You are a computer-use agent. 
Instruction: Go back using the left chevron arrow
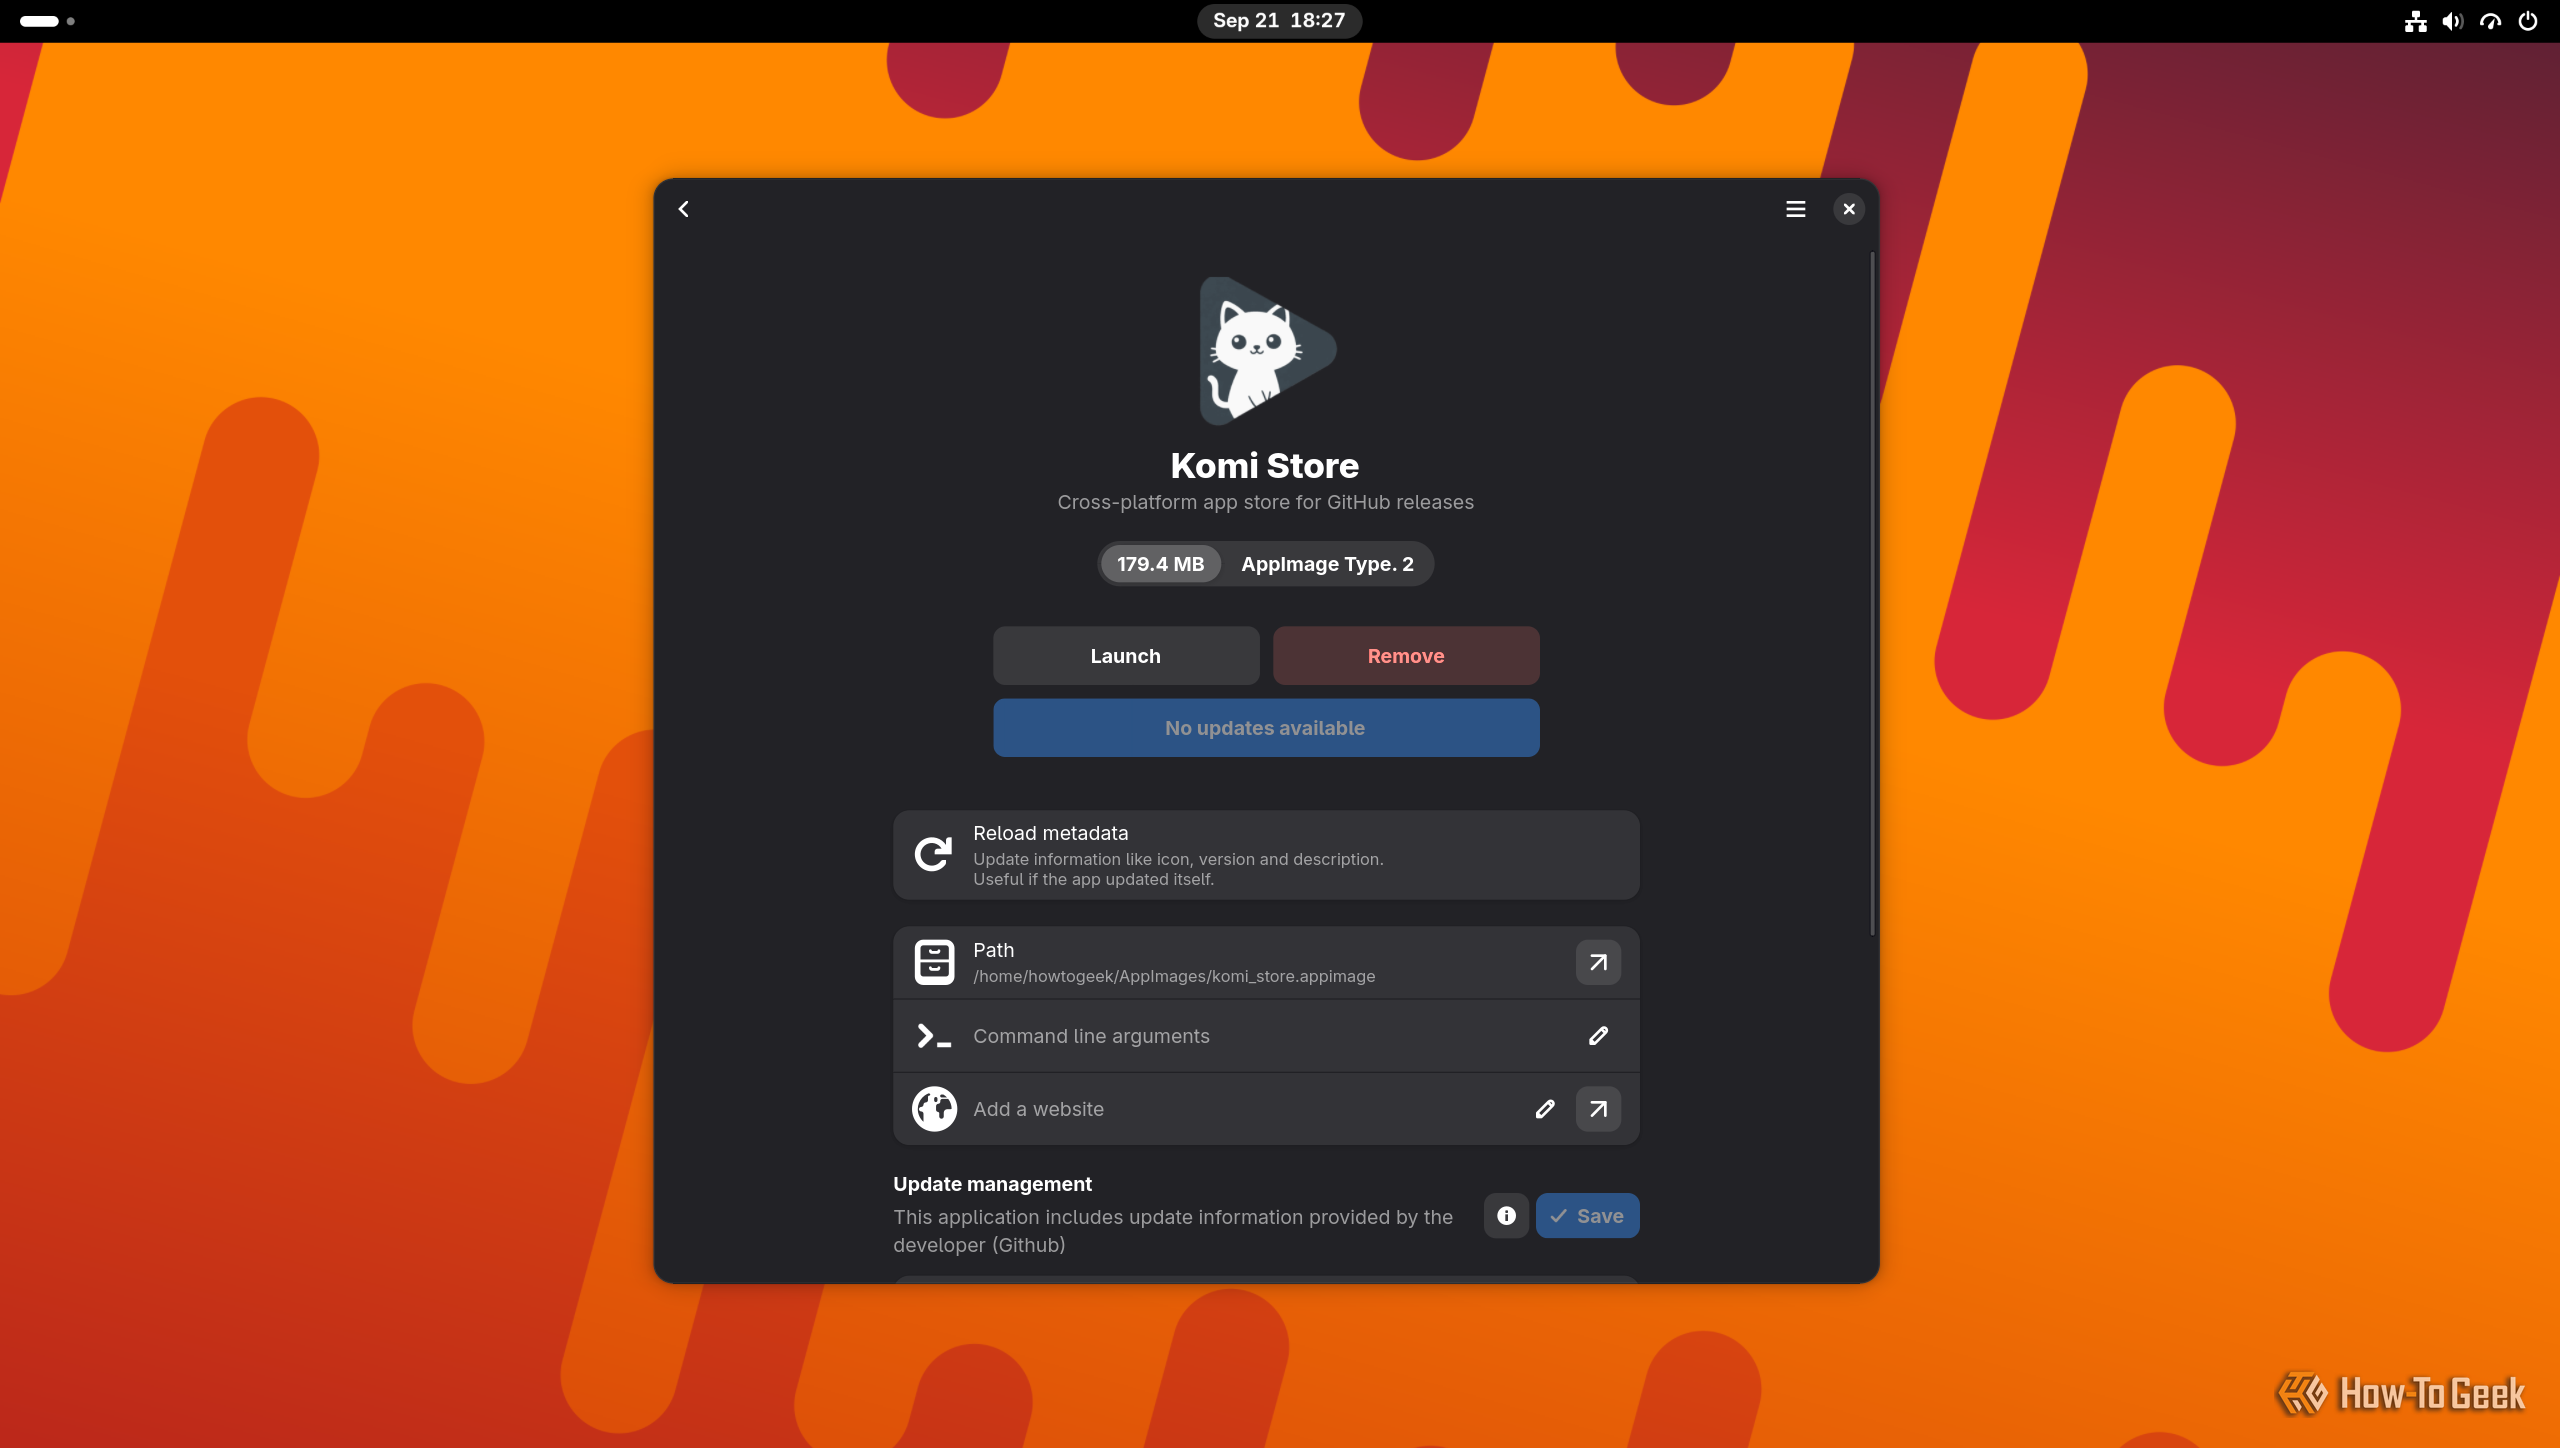pyautogui.click(x=684, y=209)
